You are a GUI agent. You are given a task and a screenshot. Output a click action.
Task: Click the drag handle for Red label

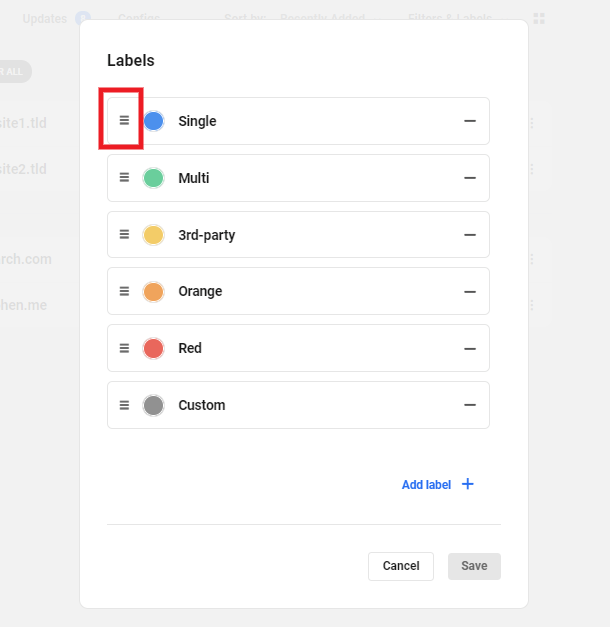pos(124,348)
